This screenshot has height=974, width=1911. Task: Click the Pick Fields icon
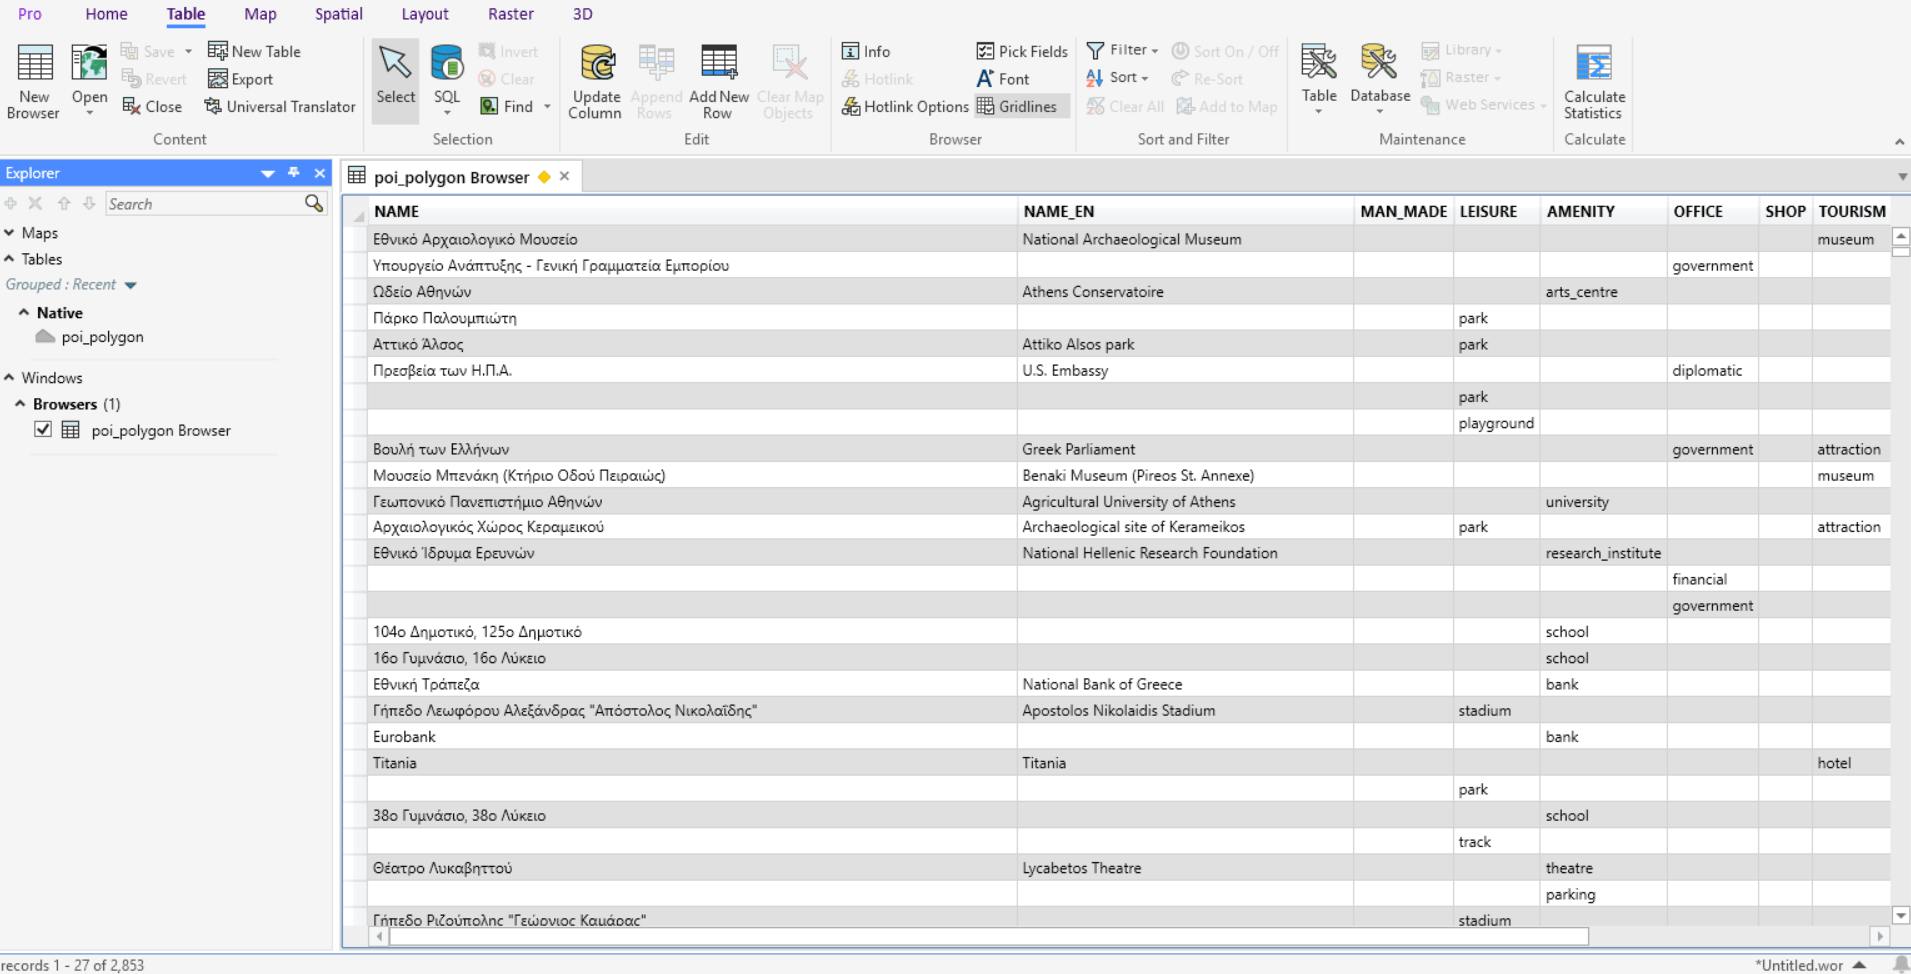(986, 51)
